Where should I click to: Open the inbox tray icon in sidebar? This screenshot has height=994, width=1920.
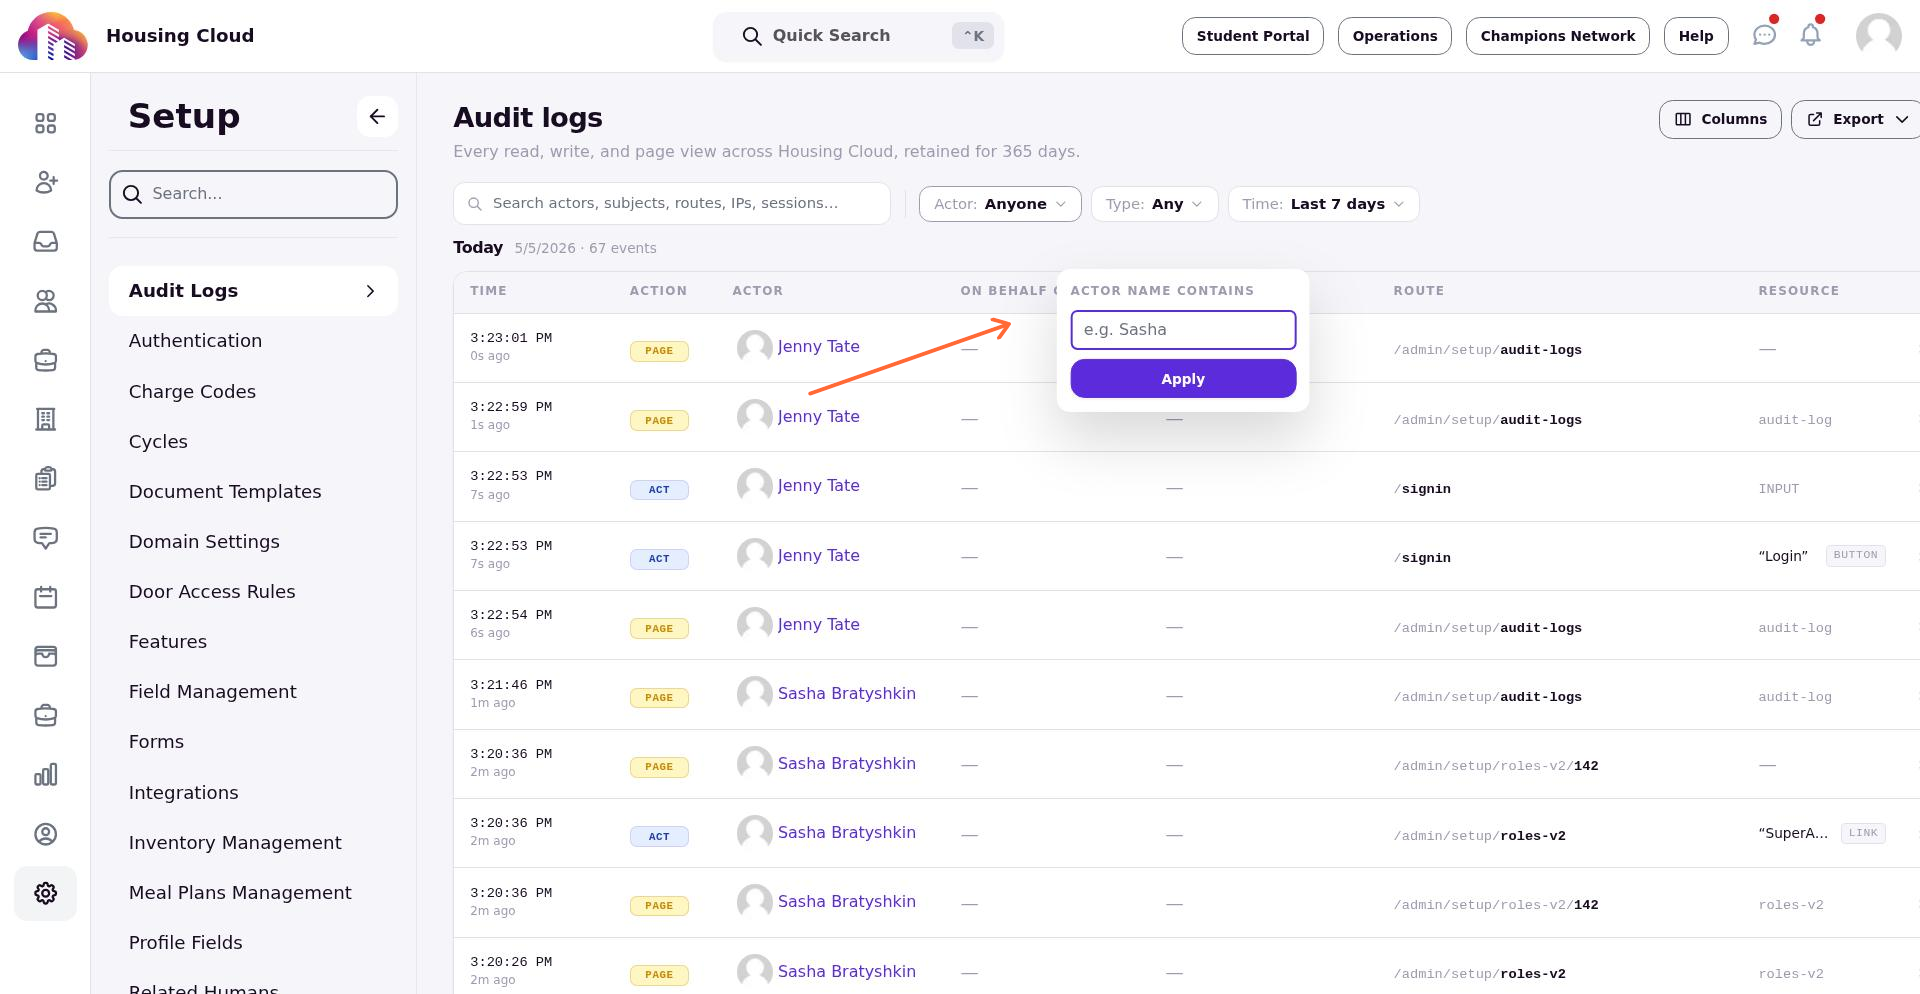click(45, 241)
